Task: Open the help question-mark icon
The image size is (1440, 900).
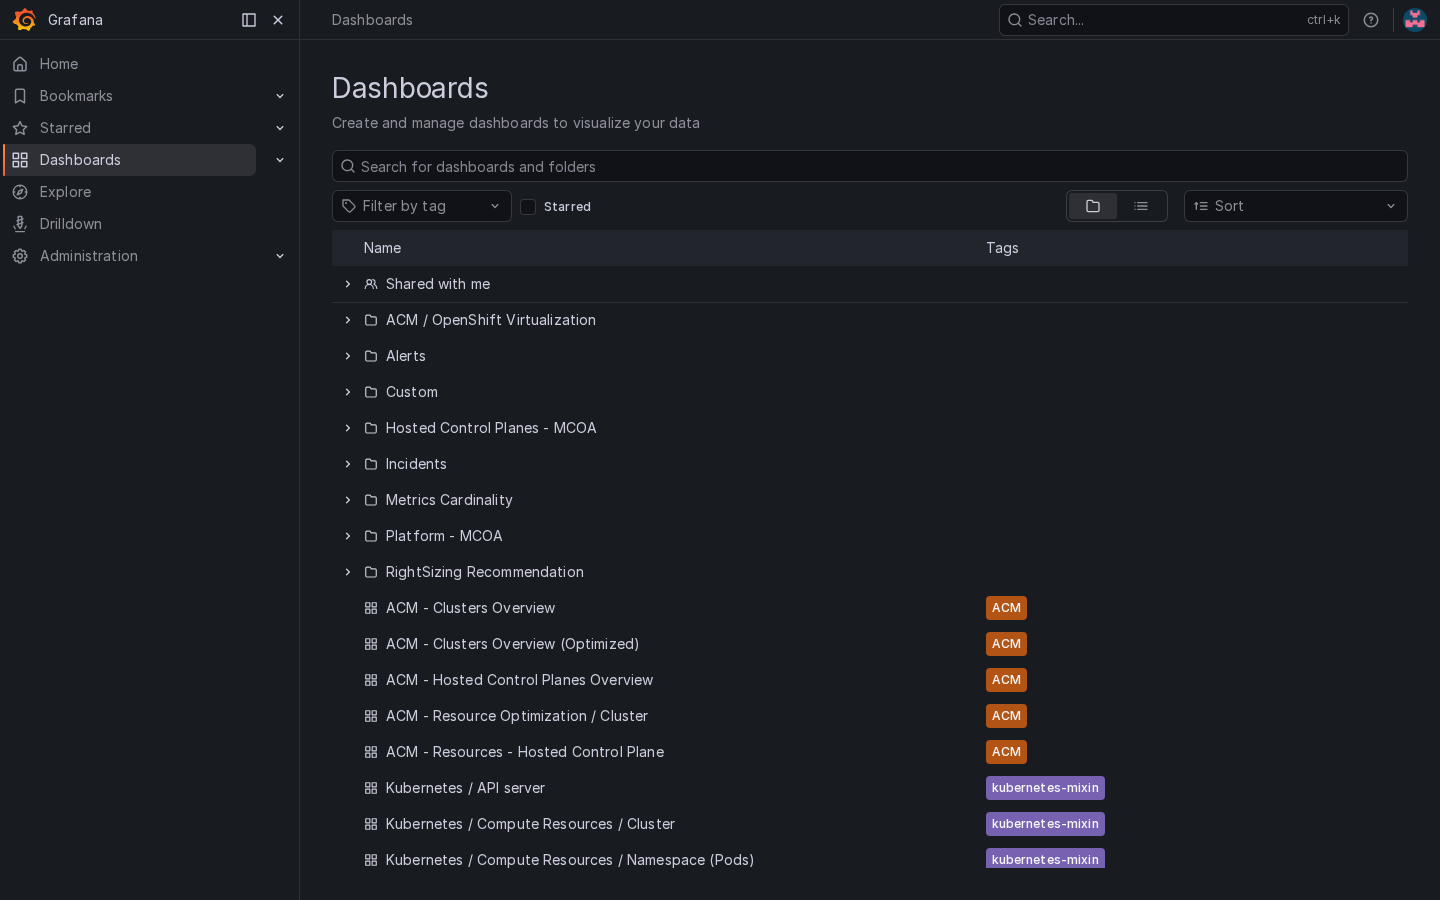Action: click(1371, 20)
